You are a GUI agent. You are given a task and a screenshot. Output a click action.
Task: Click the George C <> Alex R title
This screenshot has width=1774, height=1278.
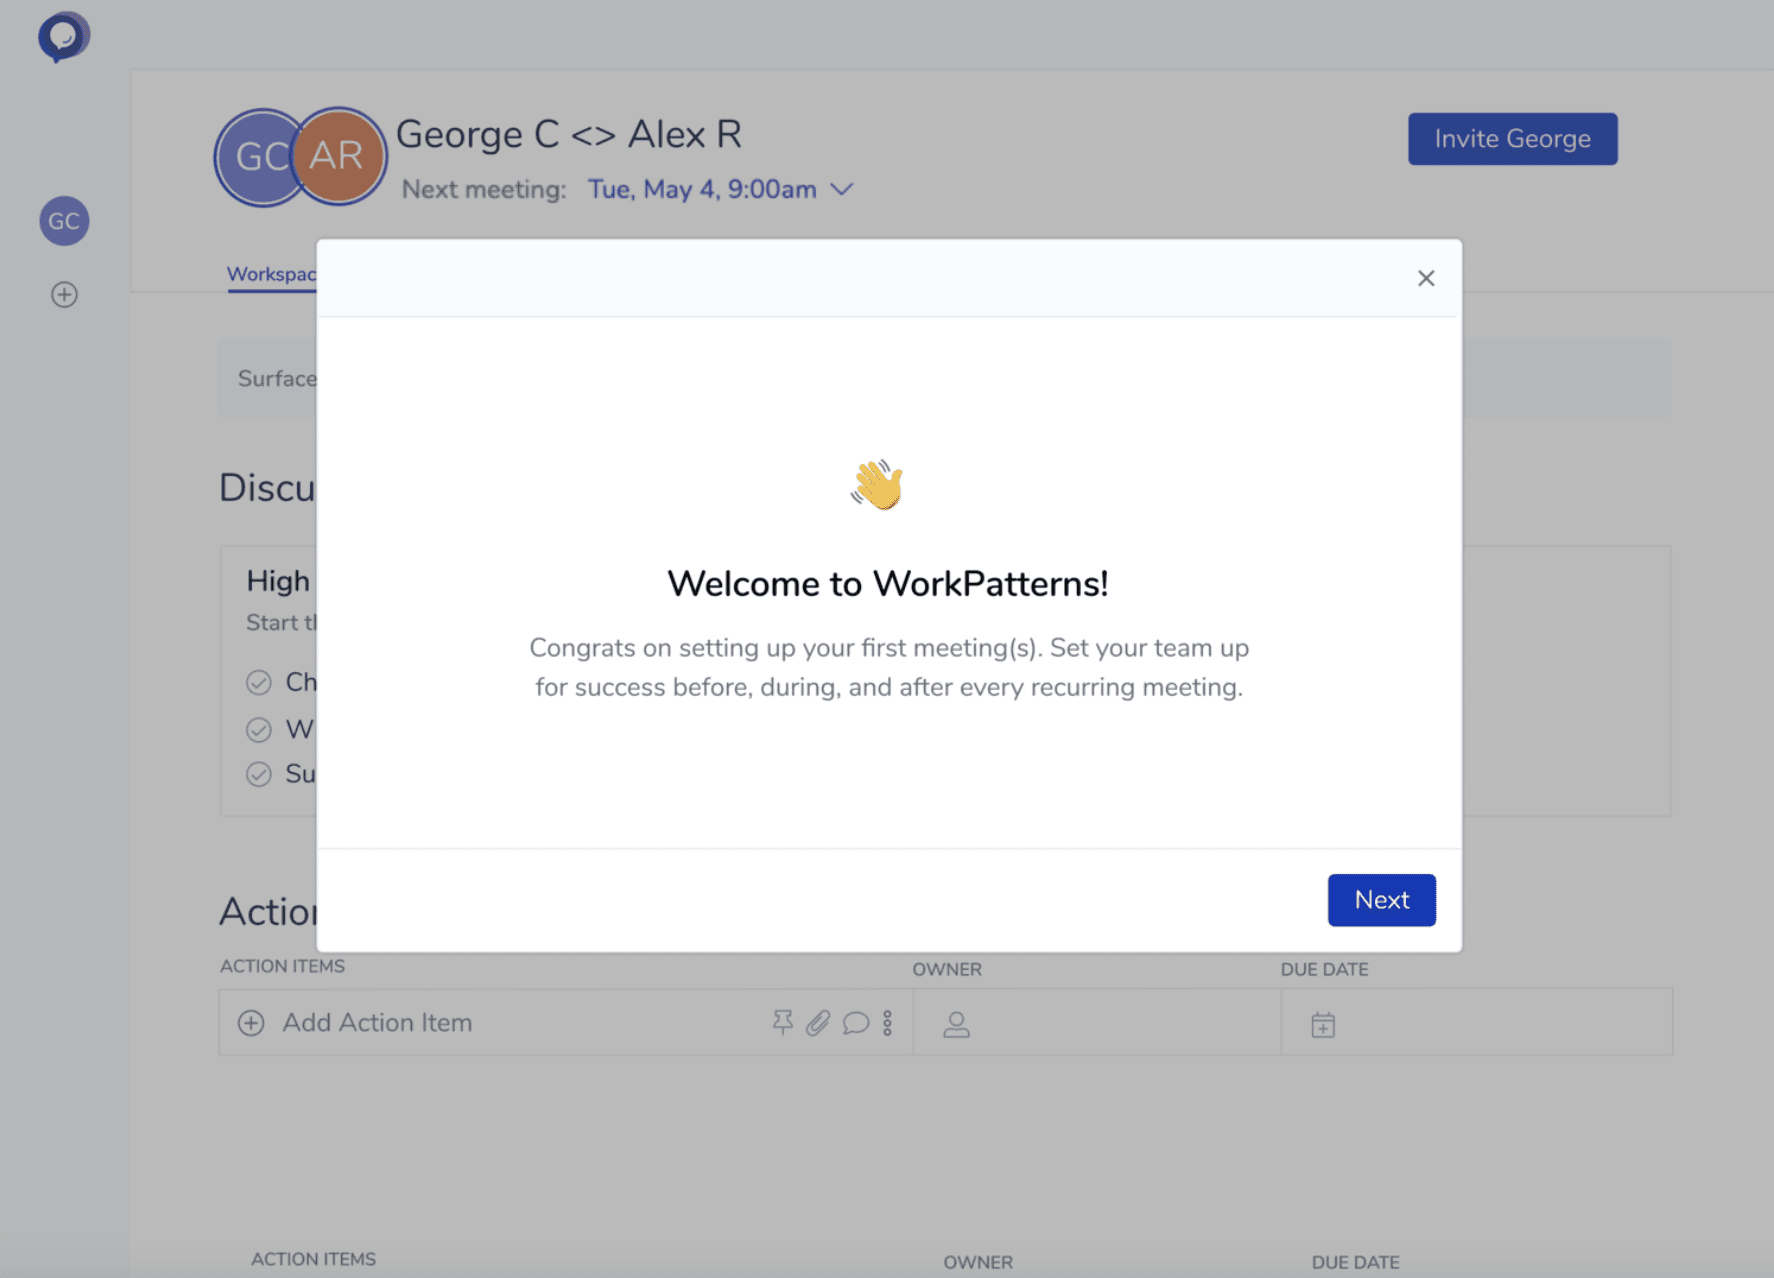point(569,134)
